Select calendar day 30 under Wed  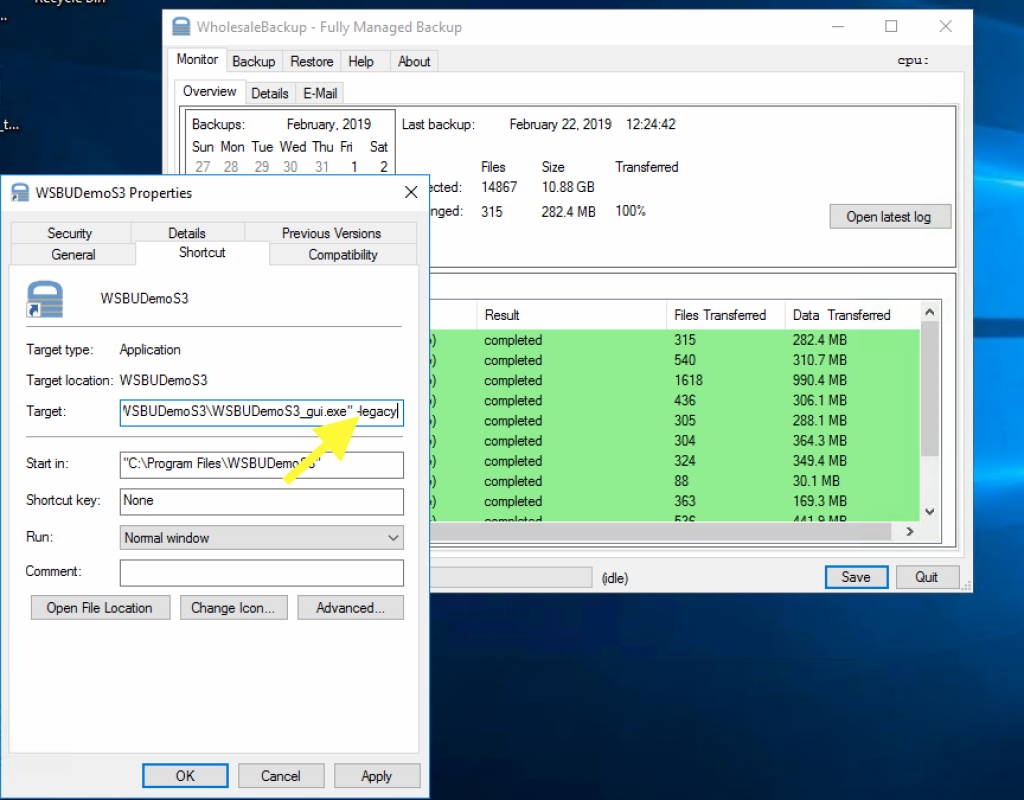[290, 167]
